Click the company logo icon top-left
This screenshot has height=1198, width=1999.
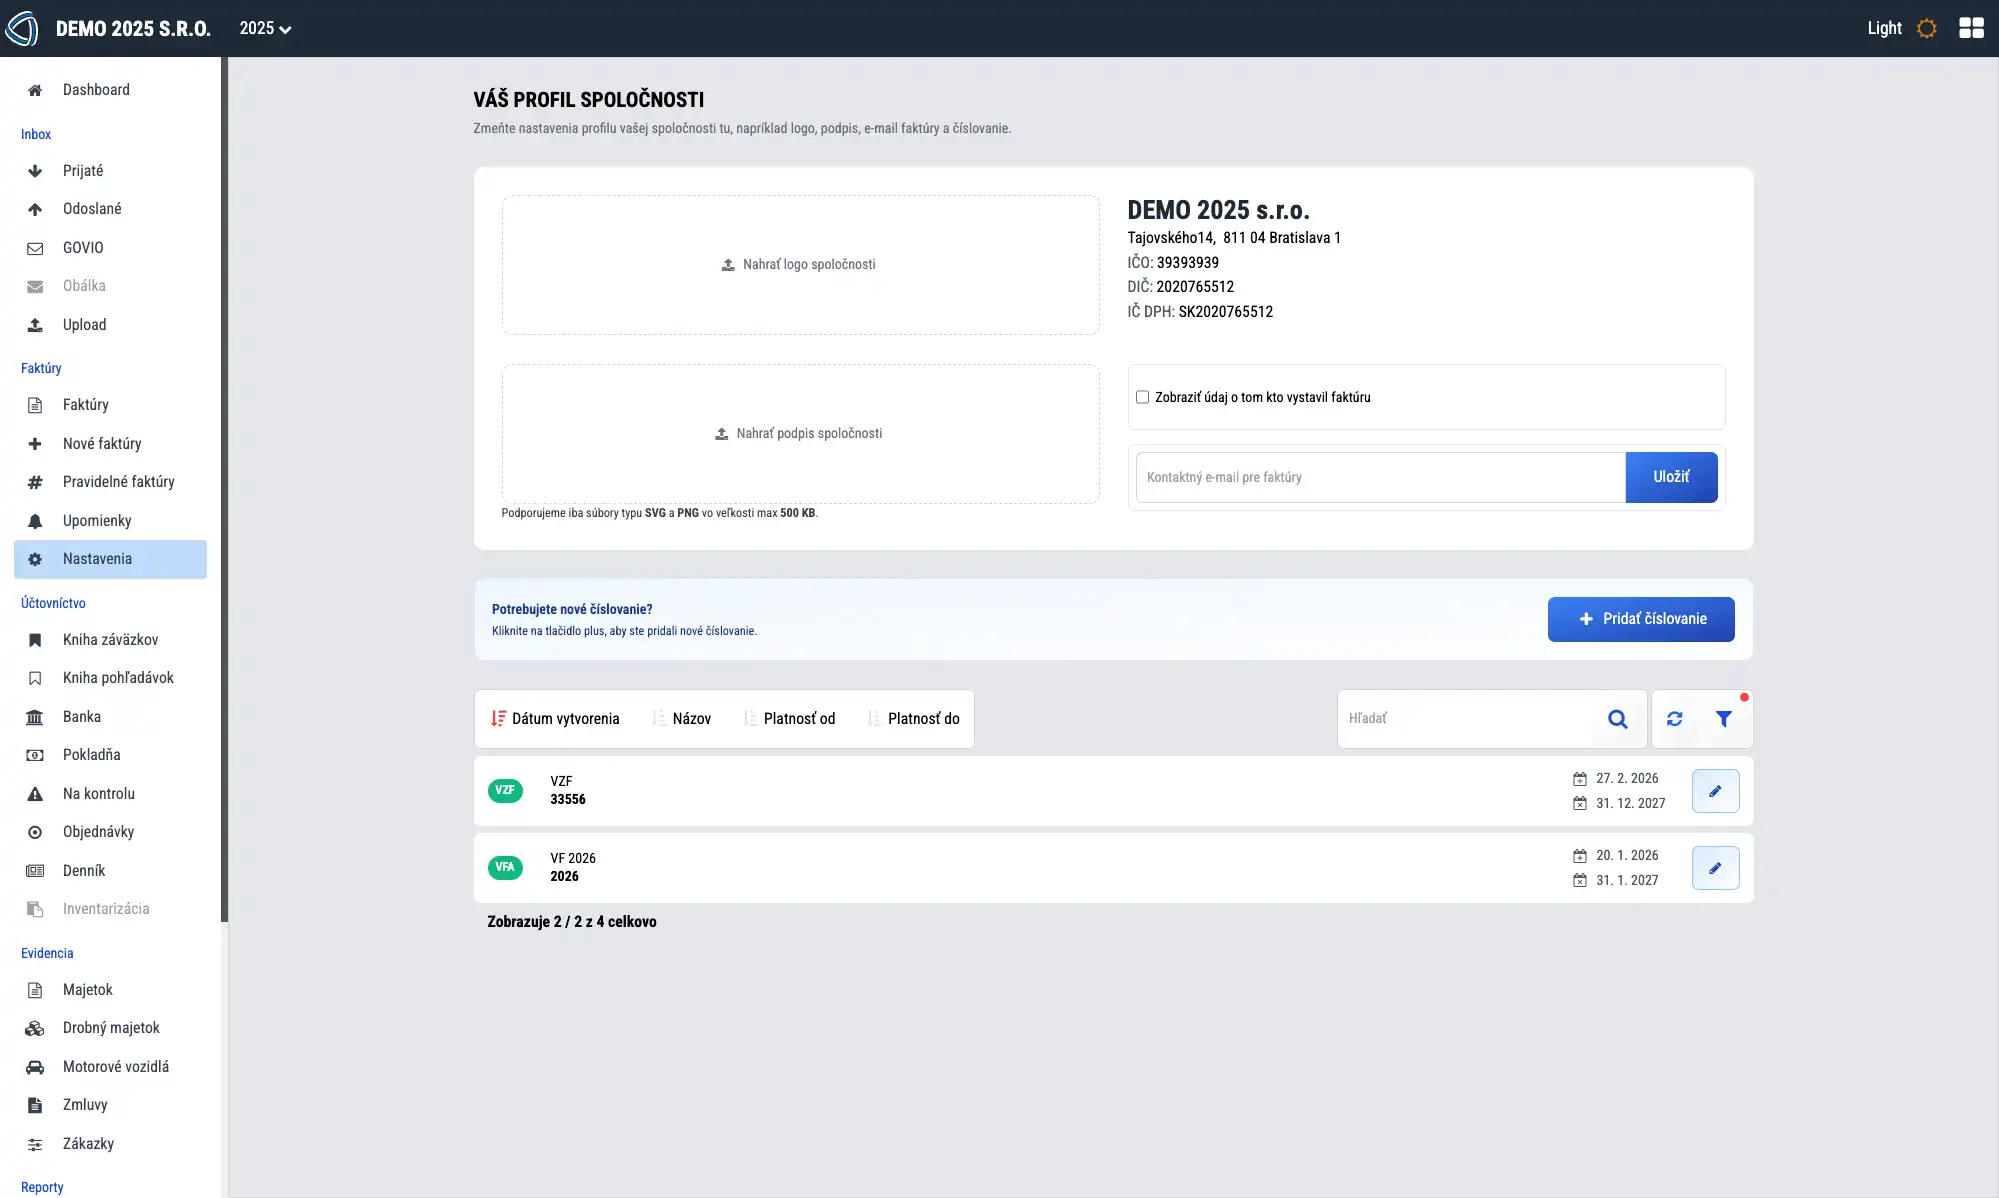coord(22,28)
